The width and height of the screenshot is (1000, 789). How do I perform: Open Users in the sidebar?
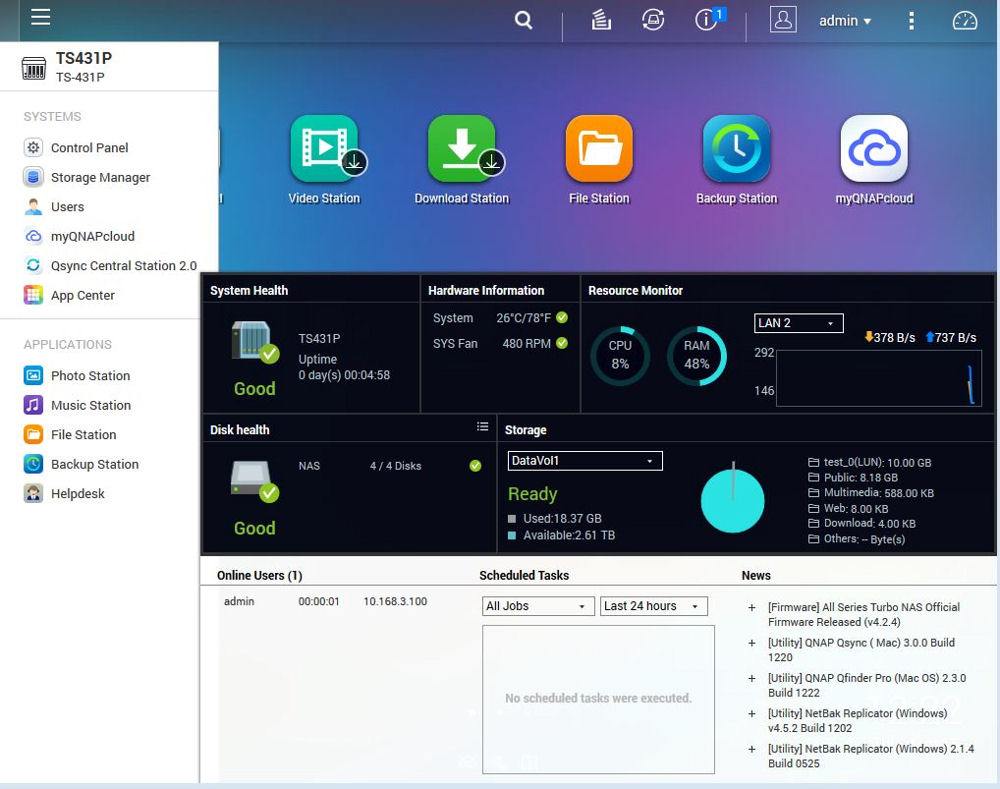pos(54,207)
